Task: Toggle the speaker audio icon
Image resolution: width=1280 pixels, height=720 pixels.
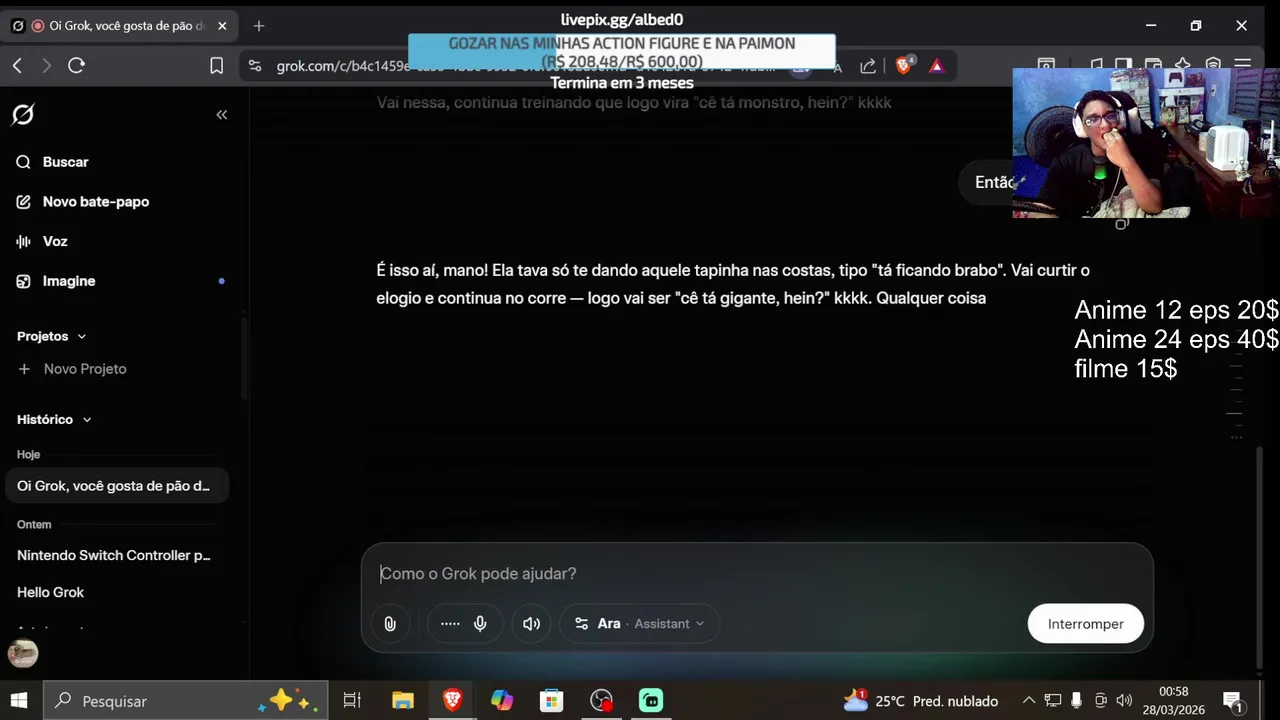Action: [532, 624]
